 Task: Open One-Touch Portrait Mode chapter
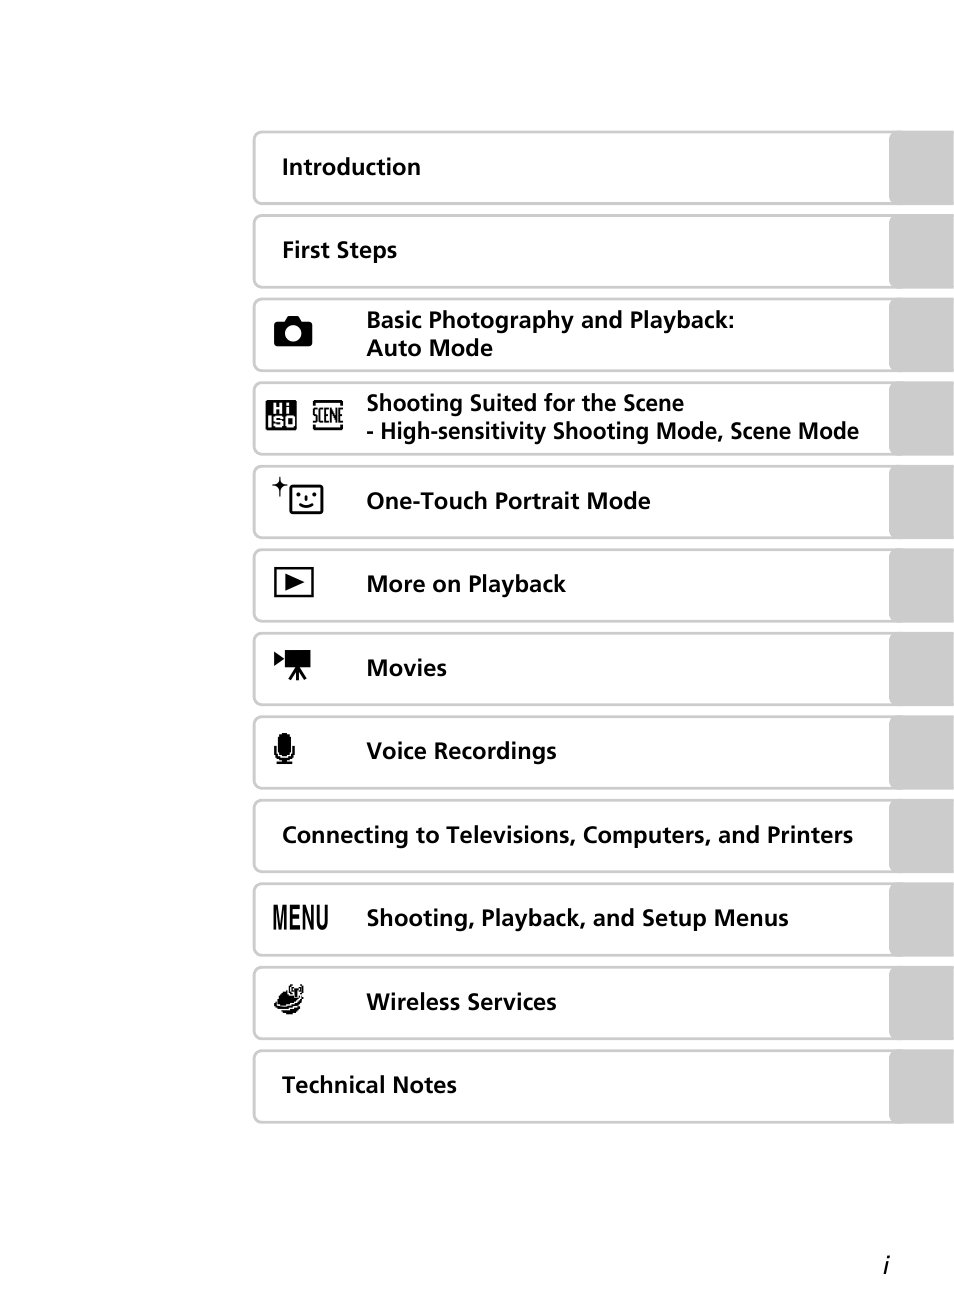point(508,501)
